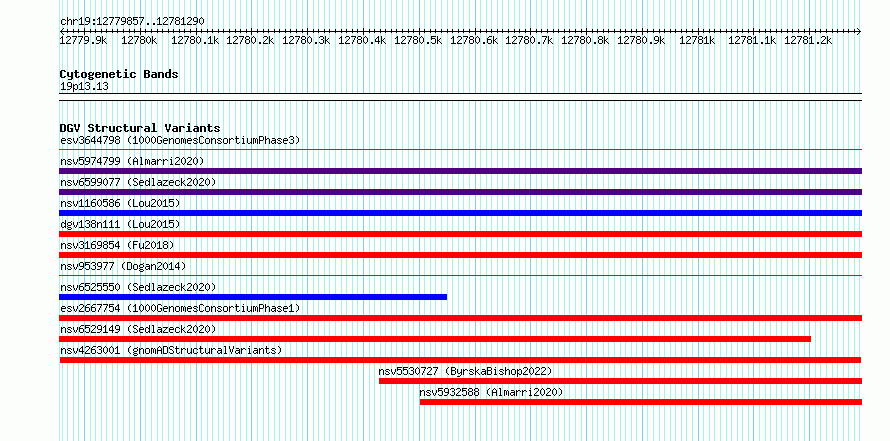This screenshot has height=441, width=890.
Task: Select the nsv5932588 (Almarri2020) label
Action: (x=491, y=392)
